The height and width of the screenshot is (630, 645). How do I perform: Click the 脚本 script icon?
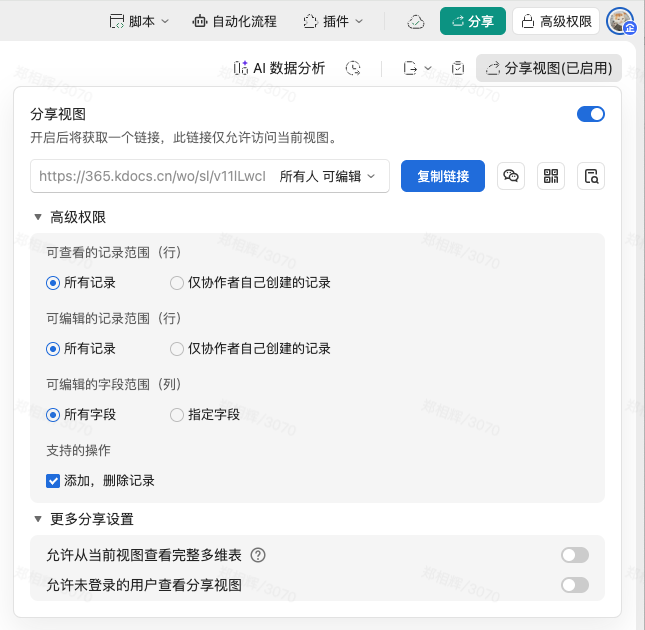(117, 21)
